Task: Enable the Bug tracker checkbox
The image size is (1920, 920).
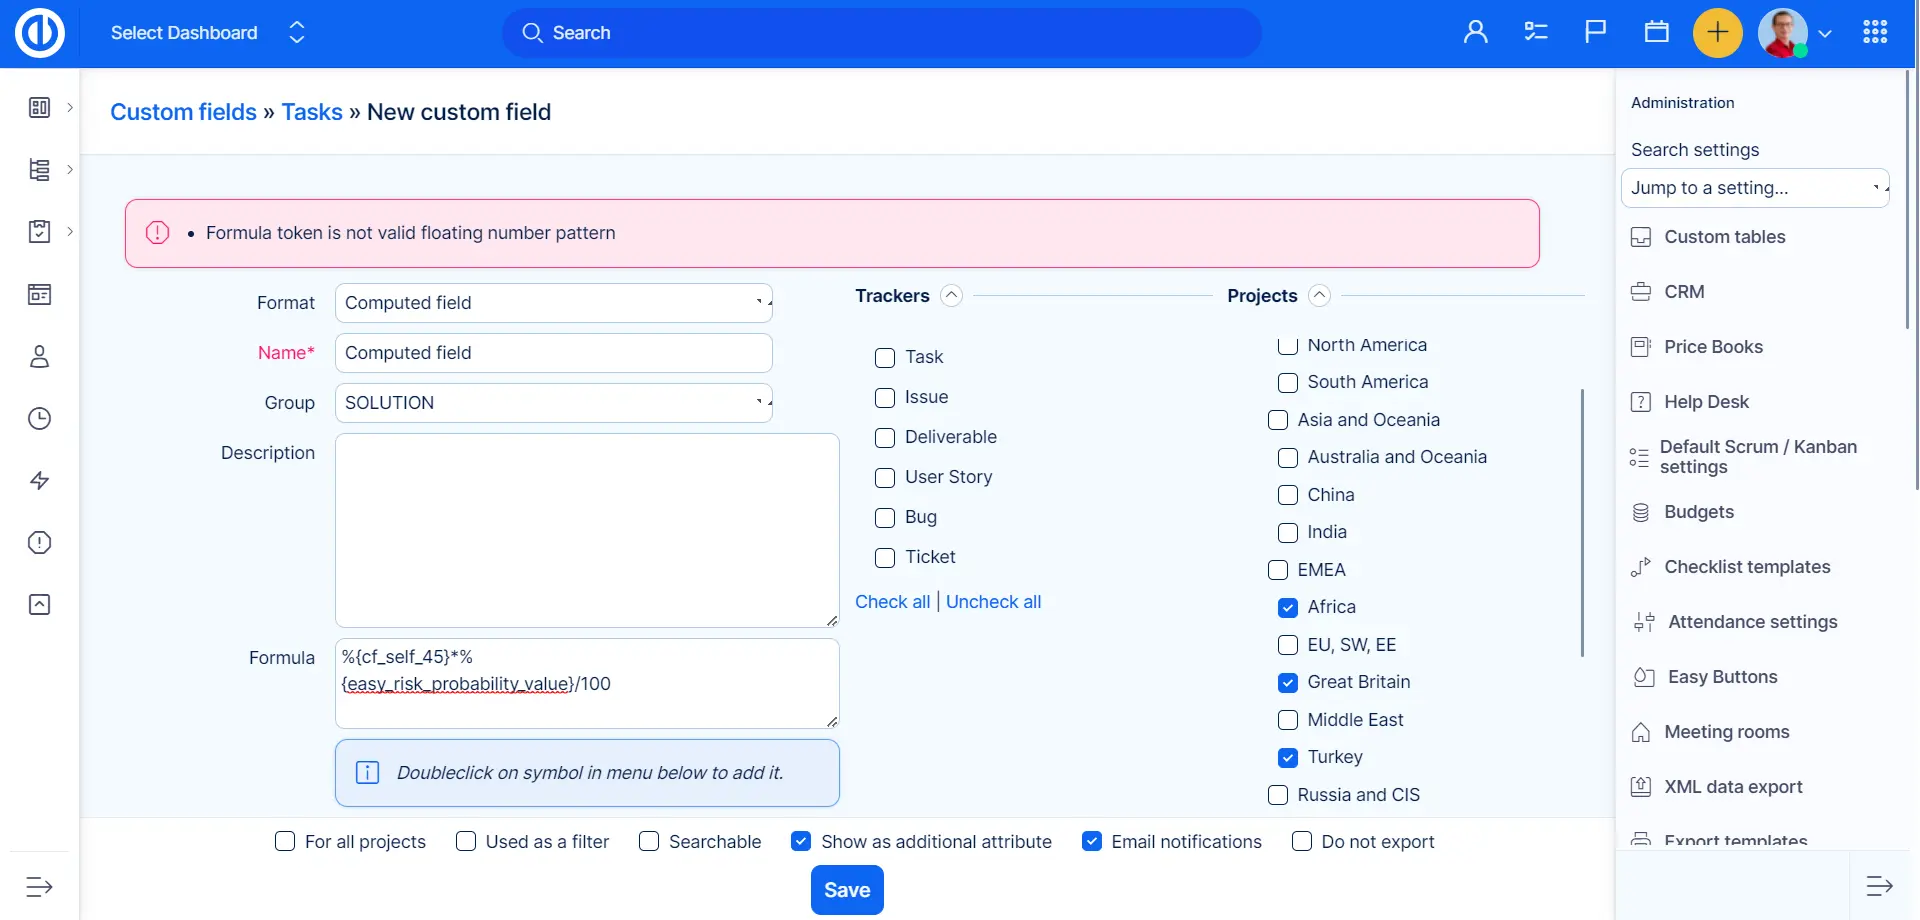Action: pyautogui.click(x=885, y=518)
